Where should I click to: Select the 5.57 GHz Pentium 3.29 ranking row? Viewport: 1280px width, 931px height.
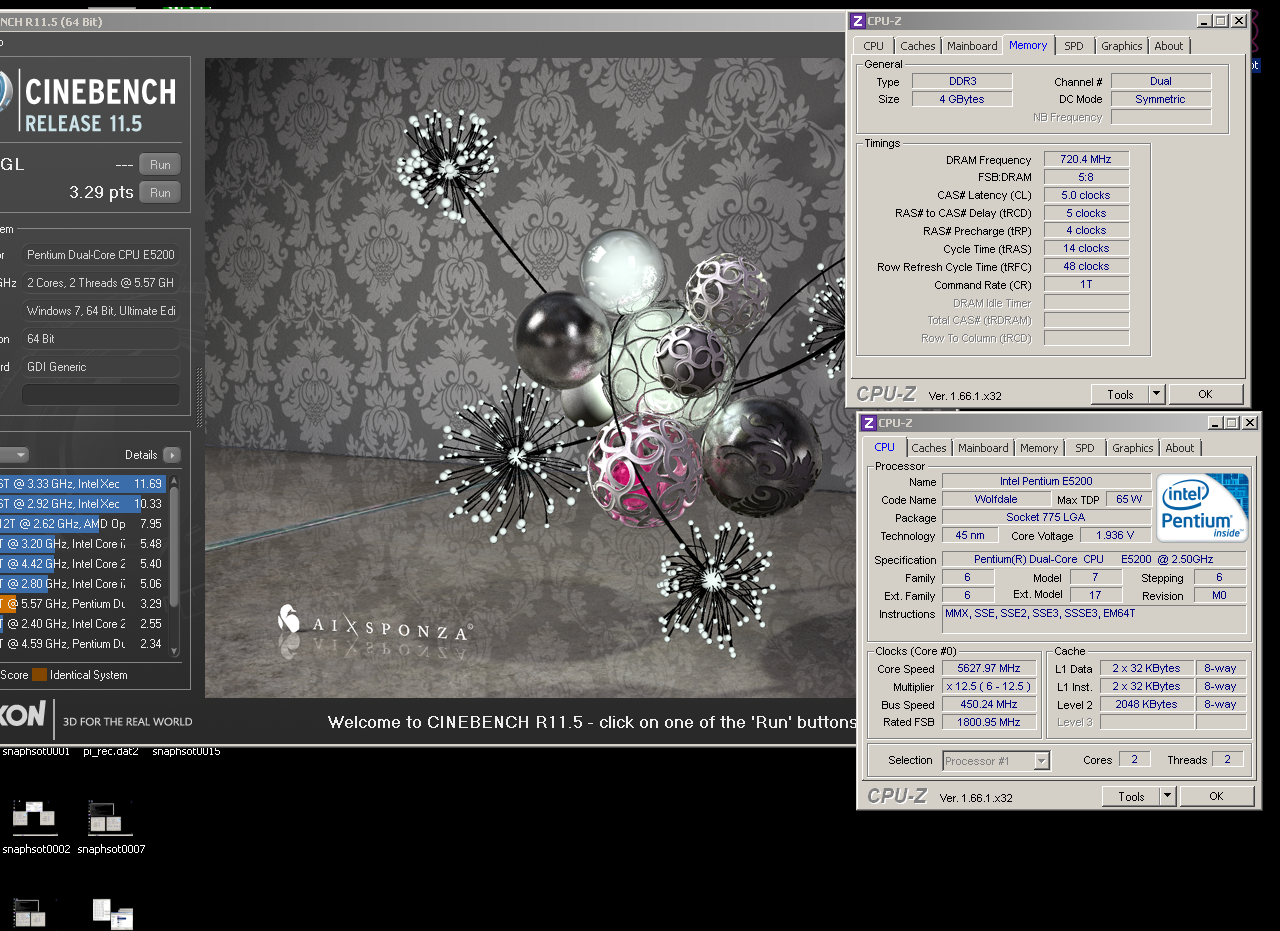coord(83,604)
